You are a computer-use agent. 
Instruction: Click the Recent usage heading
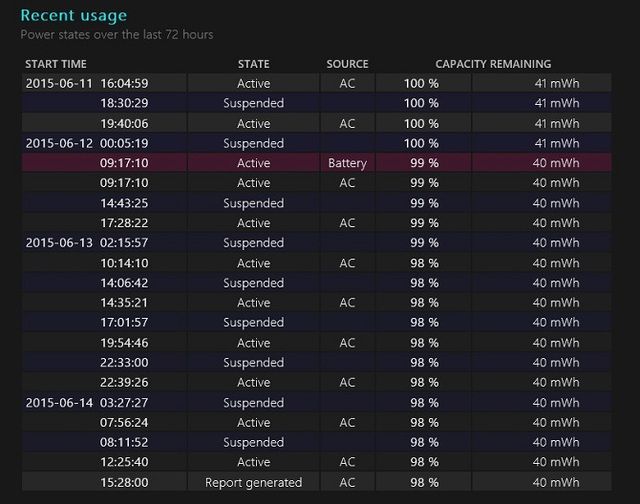(x=74, y=16)
